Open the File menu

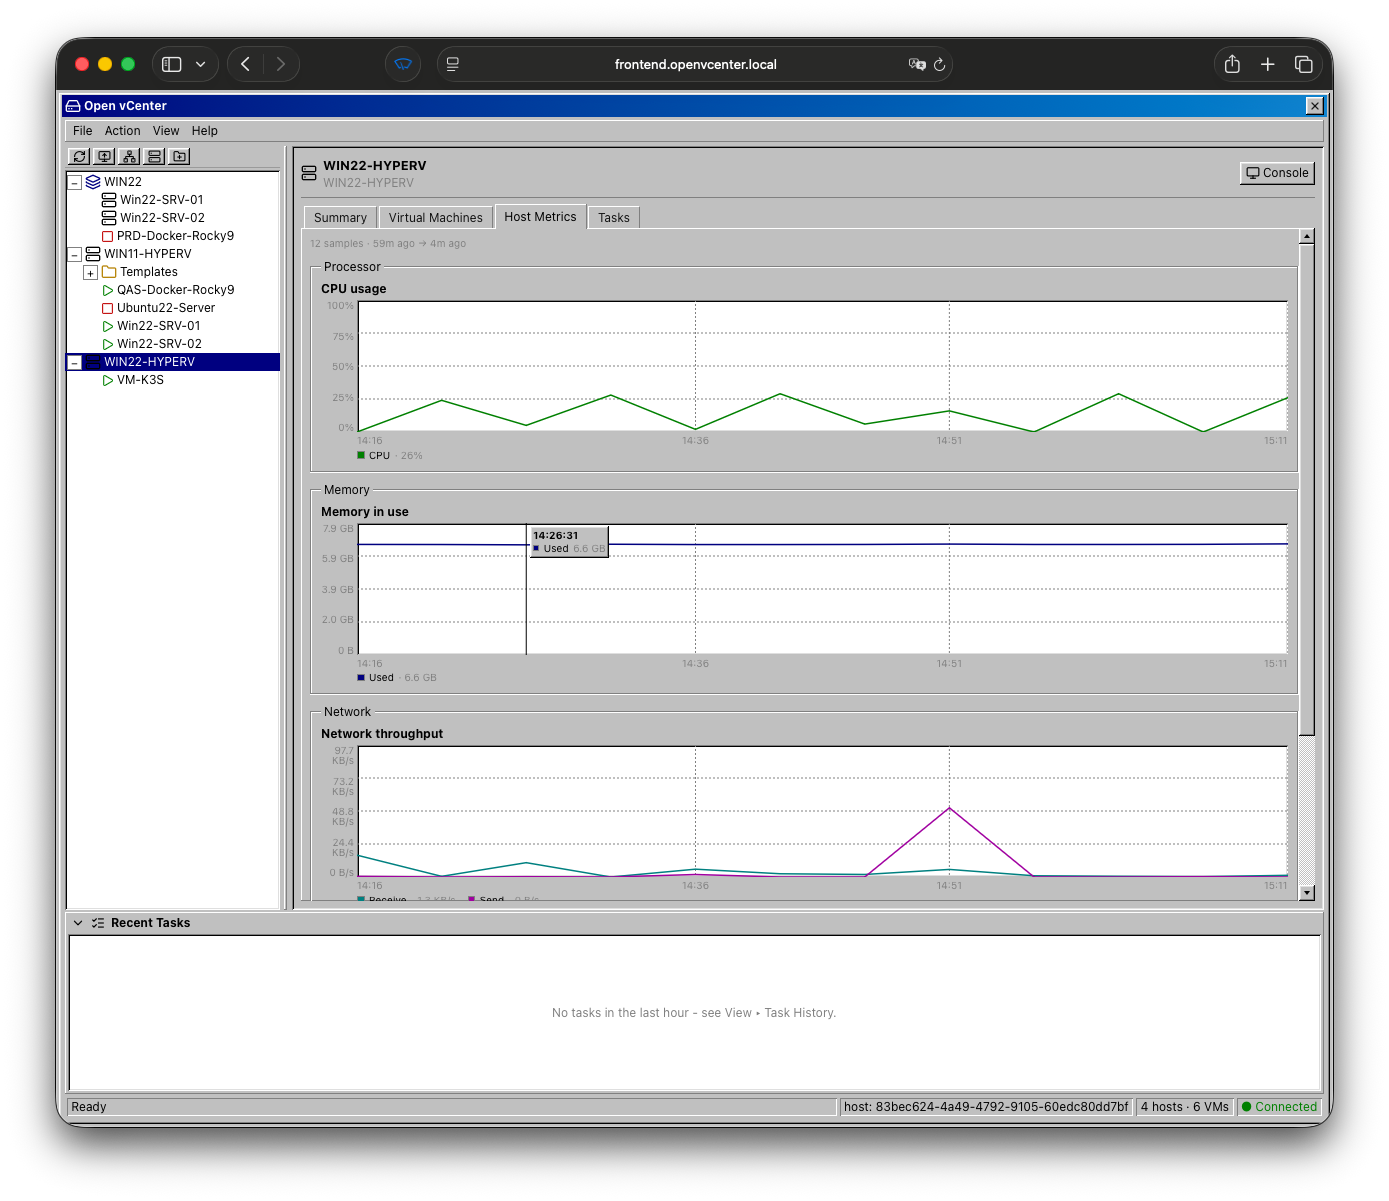coord(83,131)
